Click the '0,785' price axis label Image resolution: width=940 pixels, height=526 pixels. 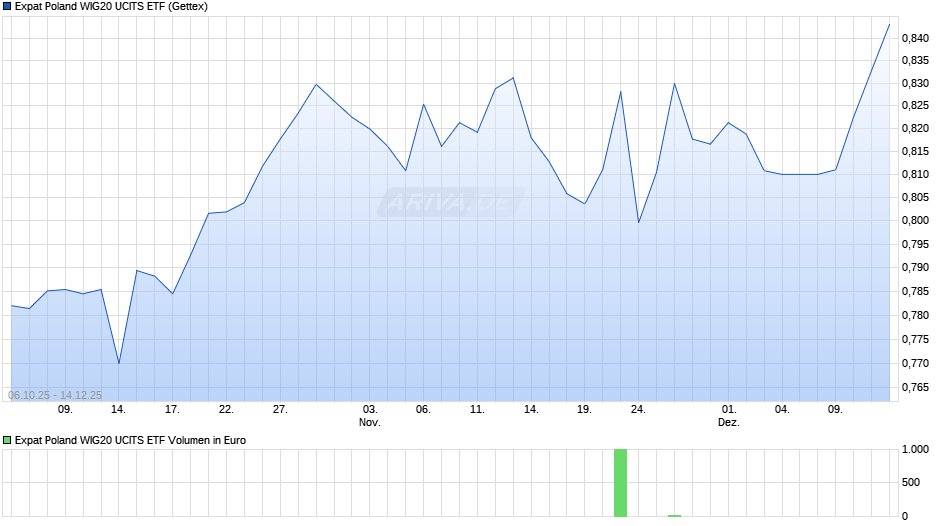(915, 291)
